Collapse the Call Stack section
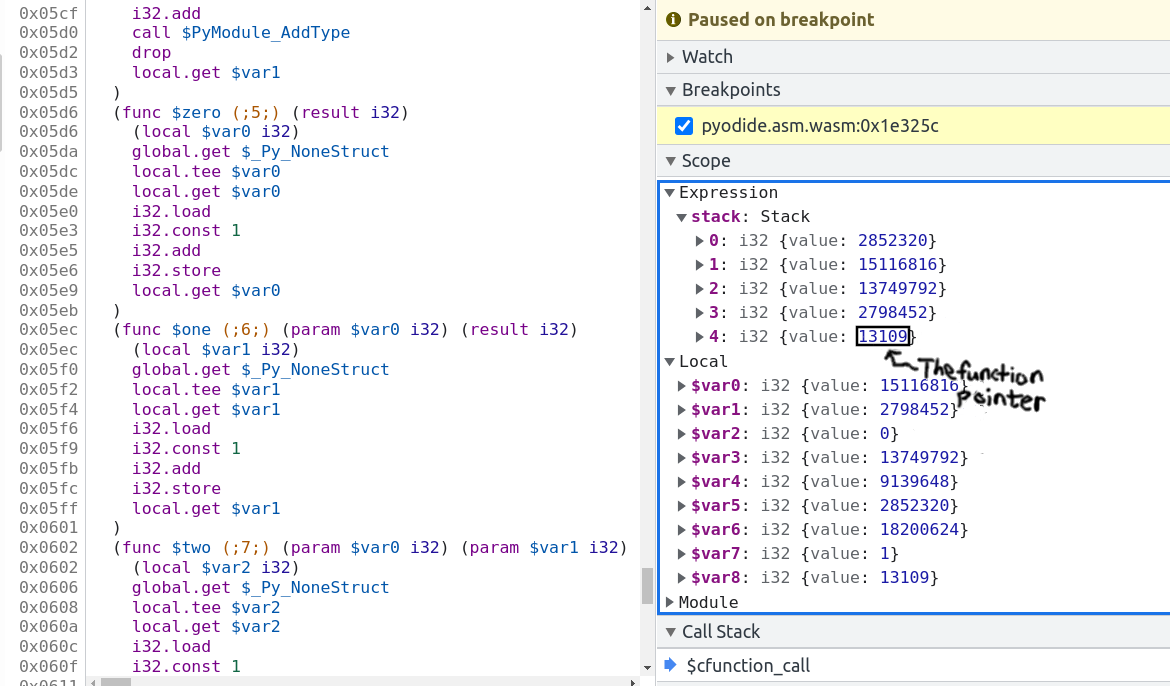Image resolution: width=1170 pixels, height=686 pixels. (x=671, y=632)
